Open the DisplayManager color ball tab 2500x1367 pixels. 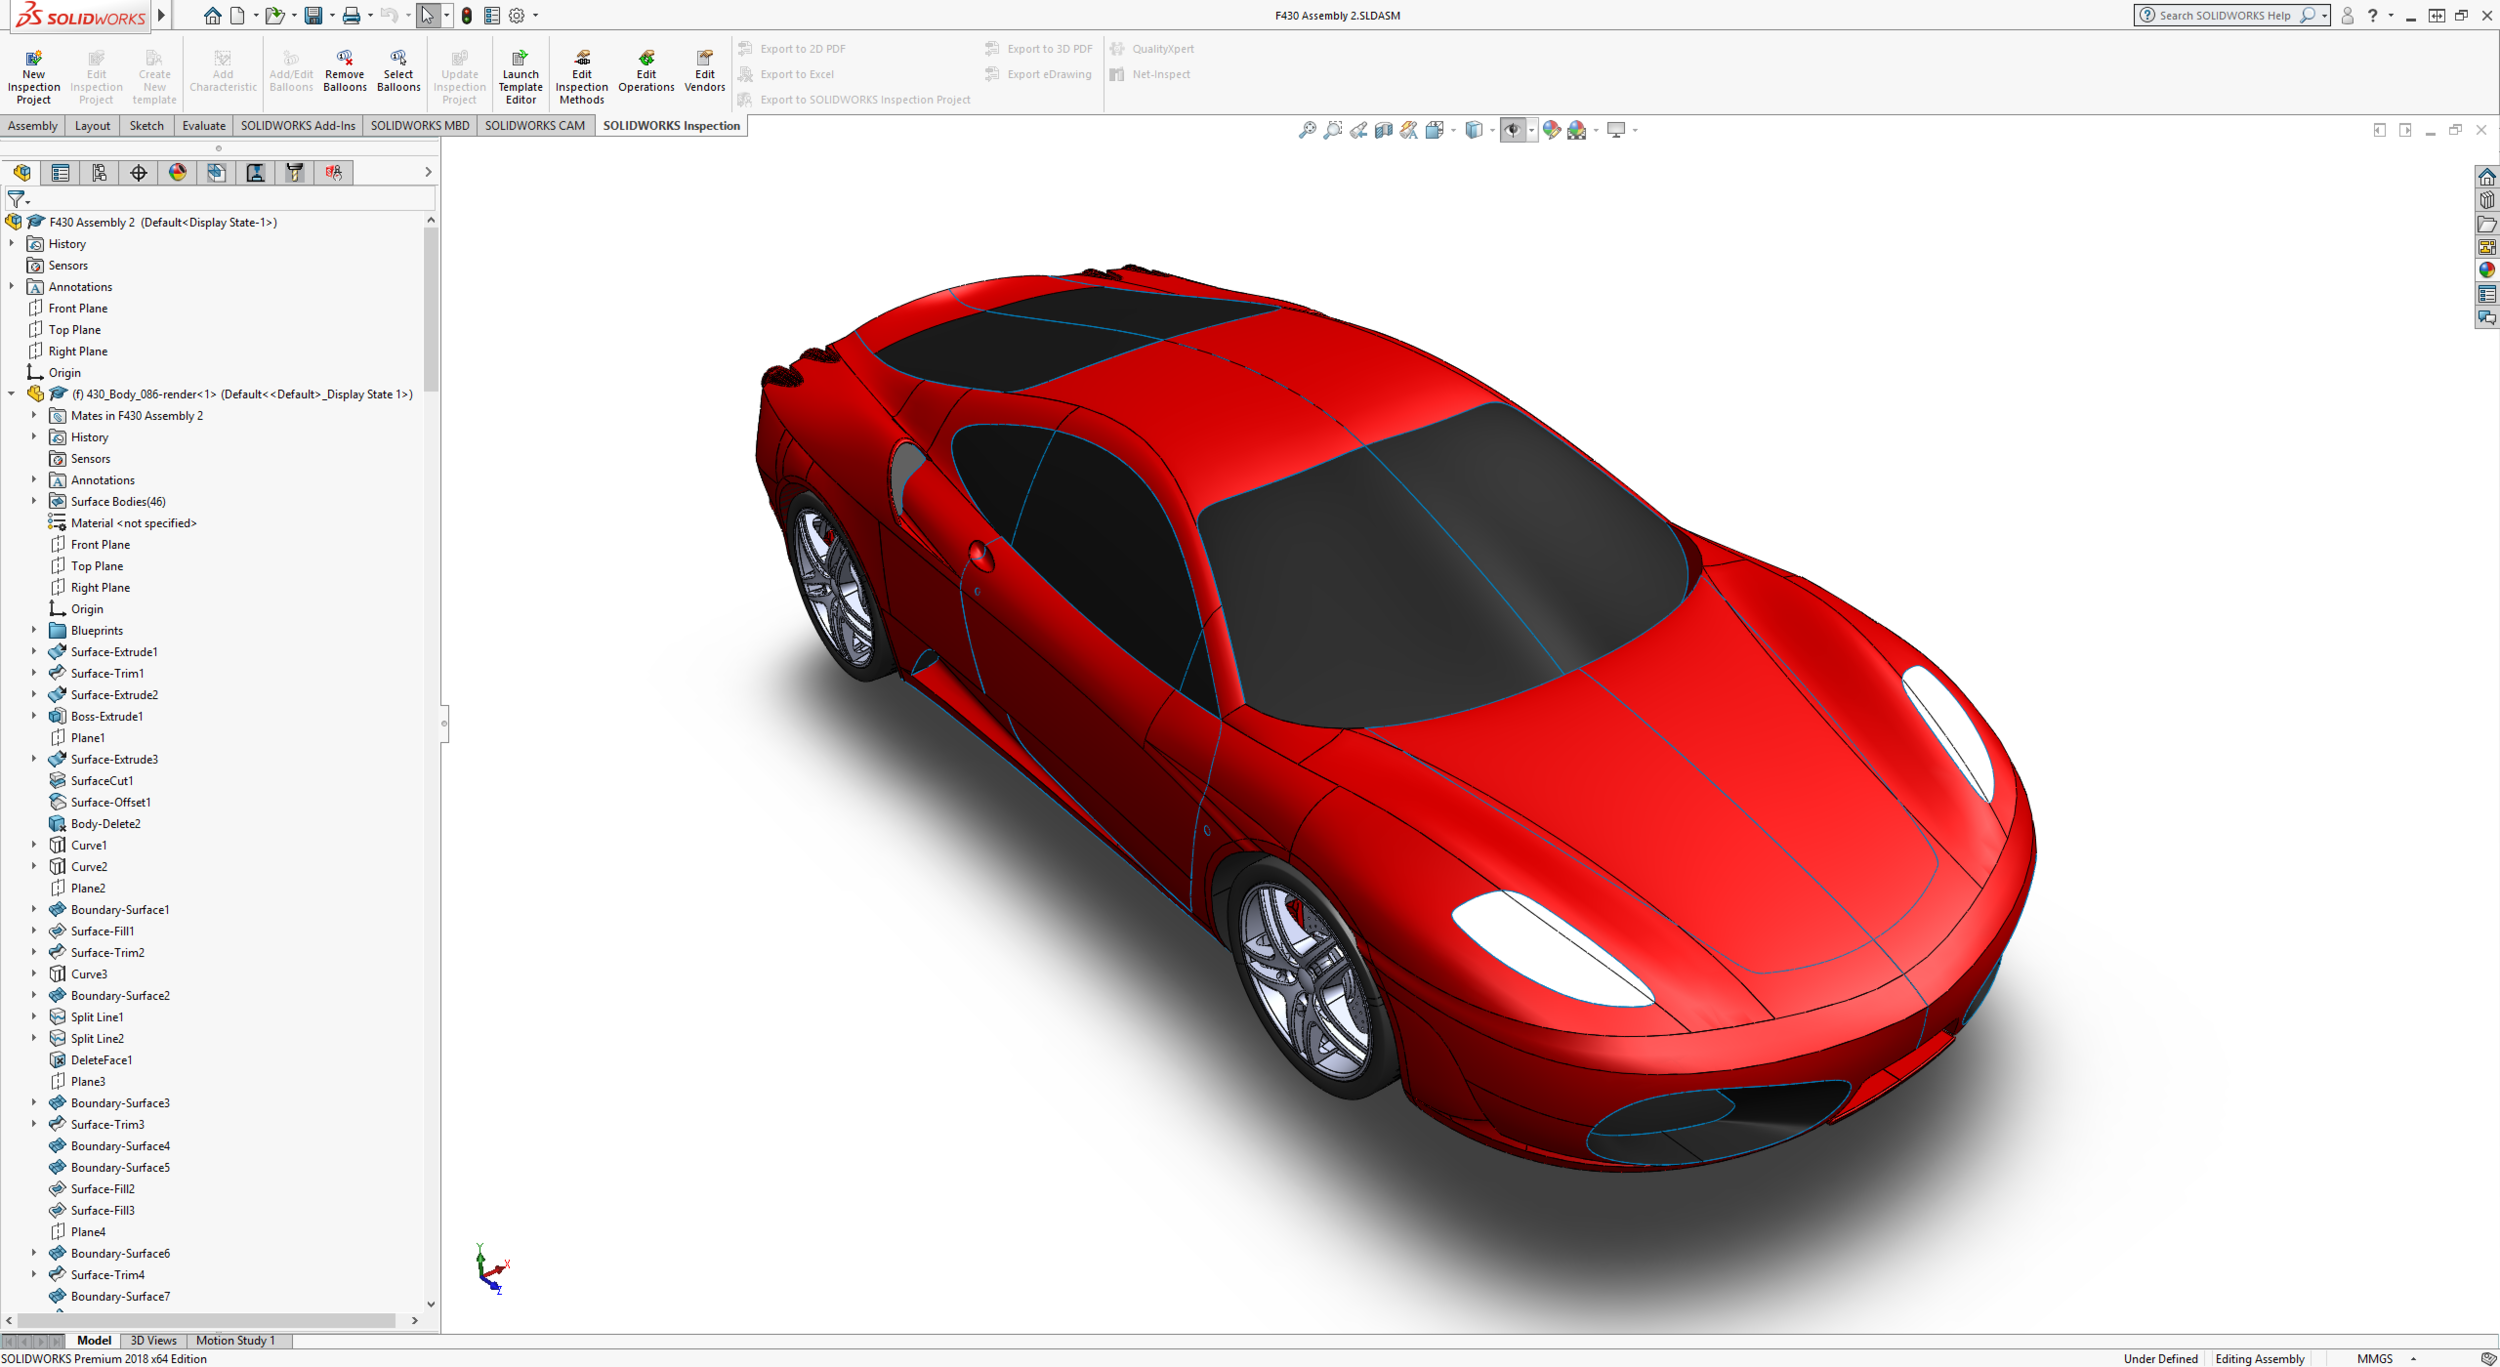[177, 173]
